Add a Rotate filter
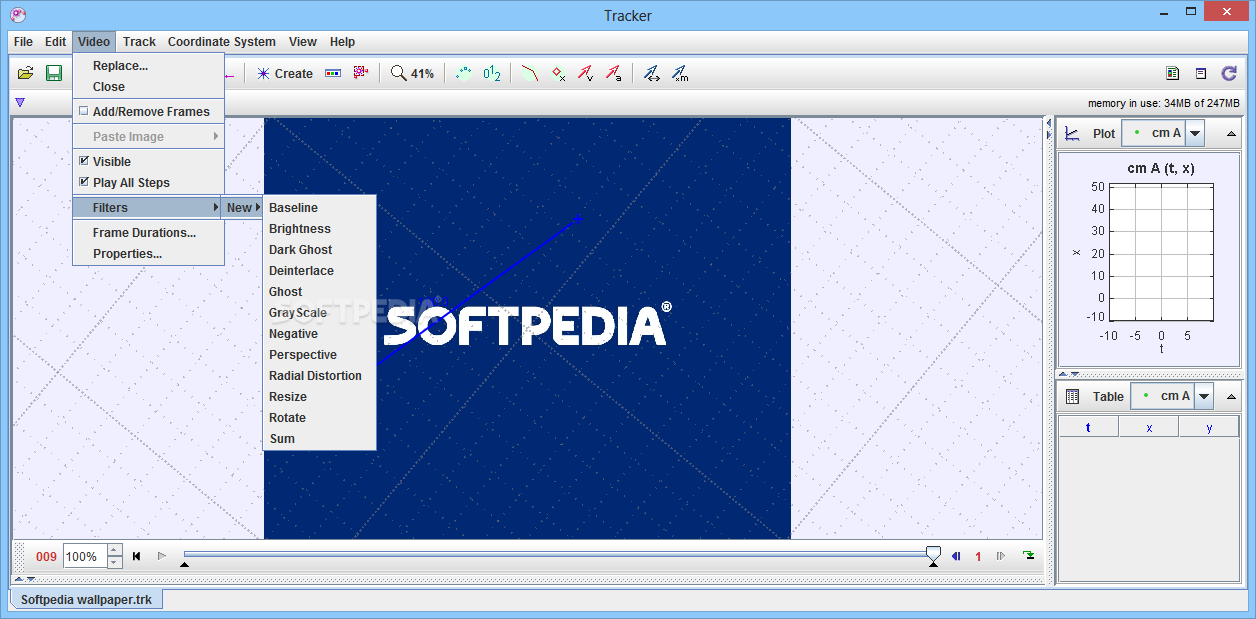Screen dimensions: 1256x619 tap(319, 417)
